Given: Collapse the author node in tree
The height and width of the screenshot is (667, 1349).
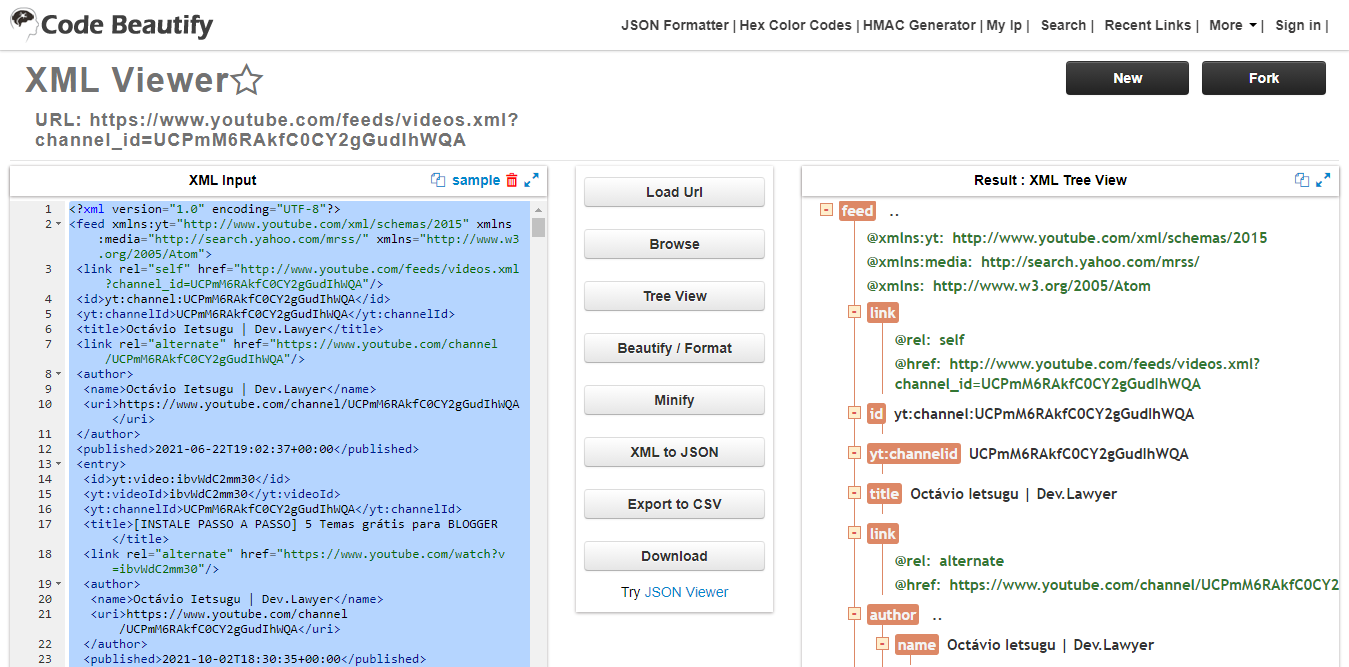Looking at the screenshot, I should click(x=854, y=614).
